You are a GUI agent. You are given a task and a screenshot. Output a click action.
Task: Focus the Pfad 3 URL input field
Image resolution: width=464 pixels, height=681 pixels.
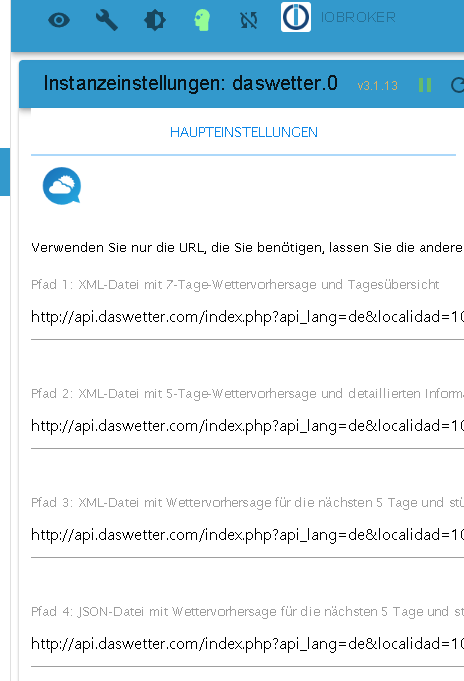pyautogui.click(x=247, y=536)
